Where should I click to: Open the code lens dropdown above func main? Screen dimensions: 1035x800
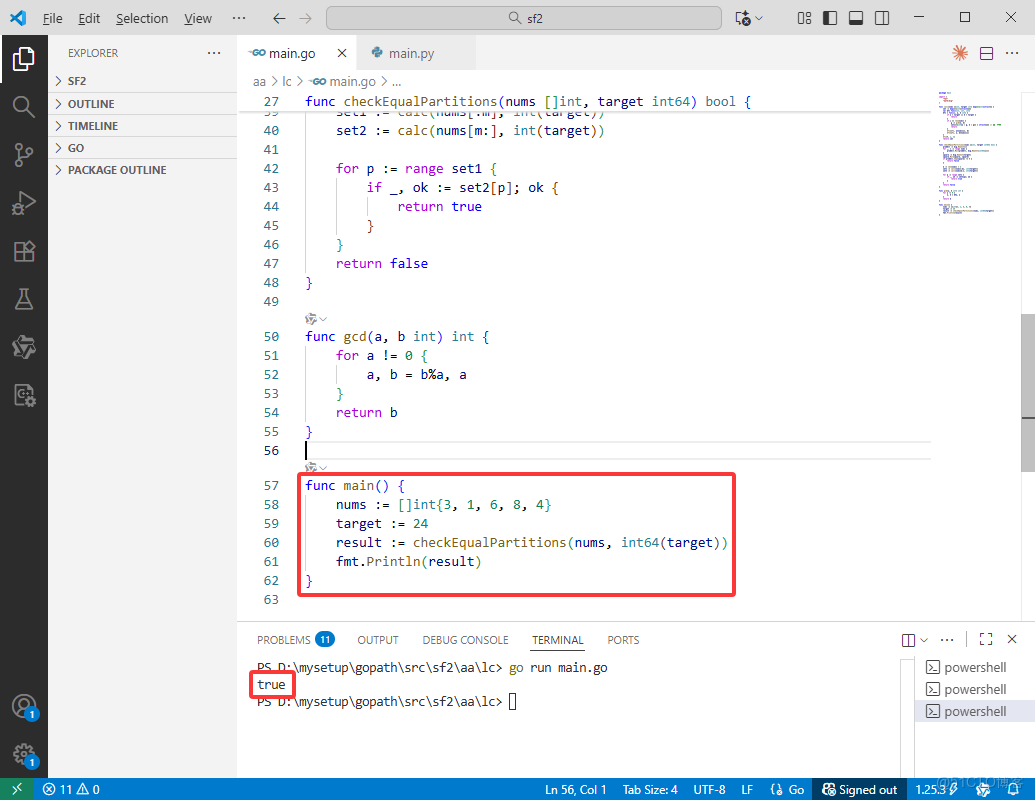click(x=323, y=467)
